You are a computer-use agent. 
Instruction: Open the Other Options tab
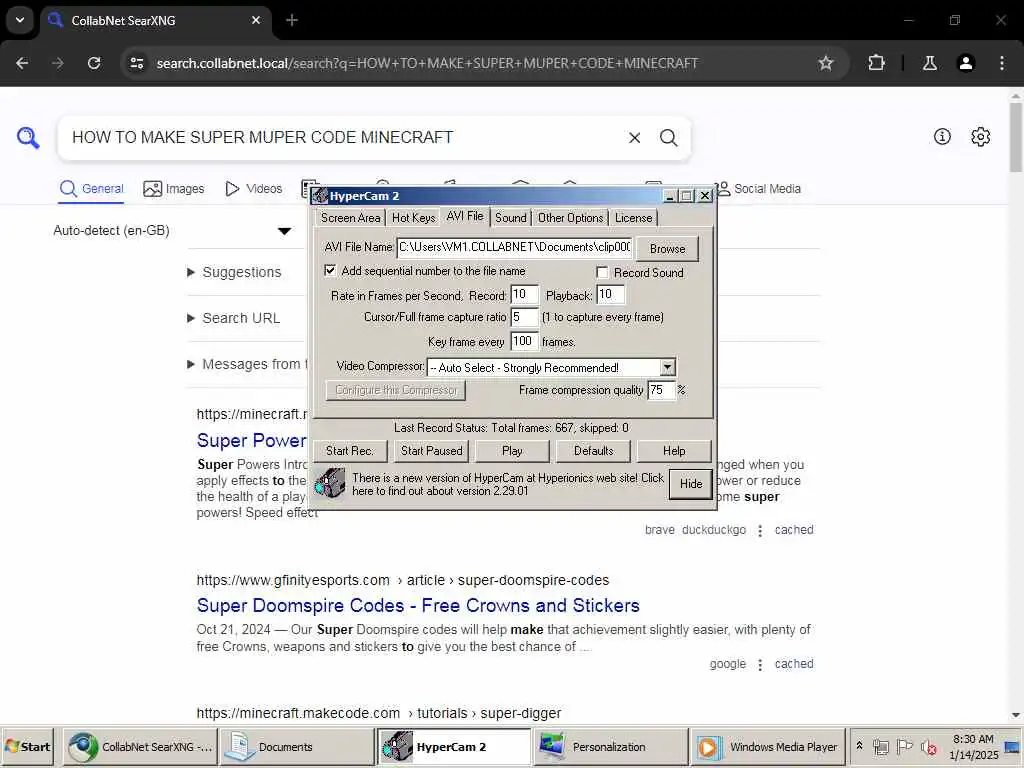click(570, 218)
